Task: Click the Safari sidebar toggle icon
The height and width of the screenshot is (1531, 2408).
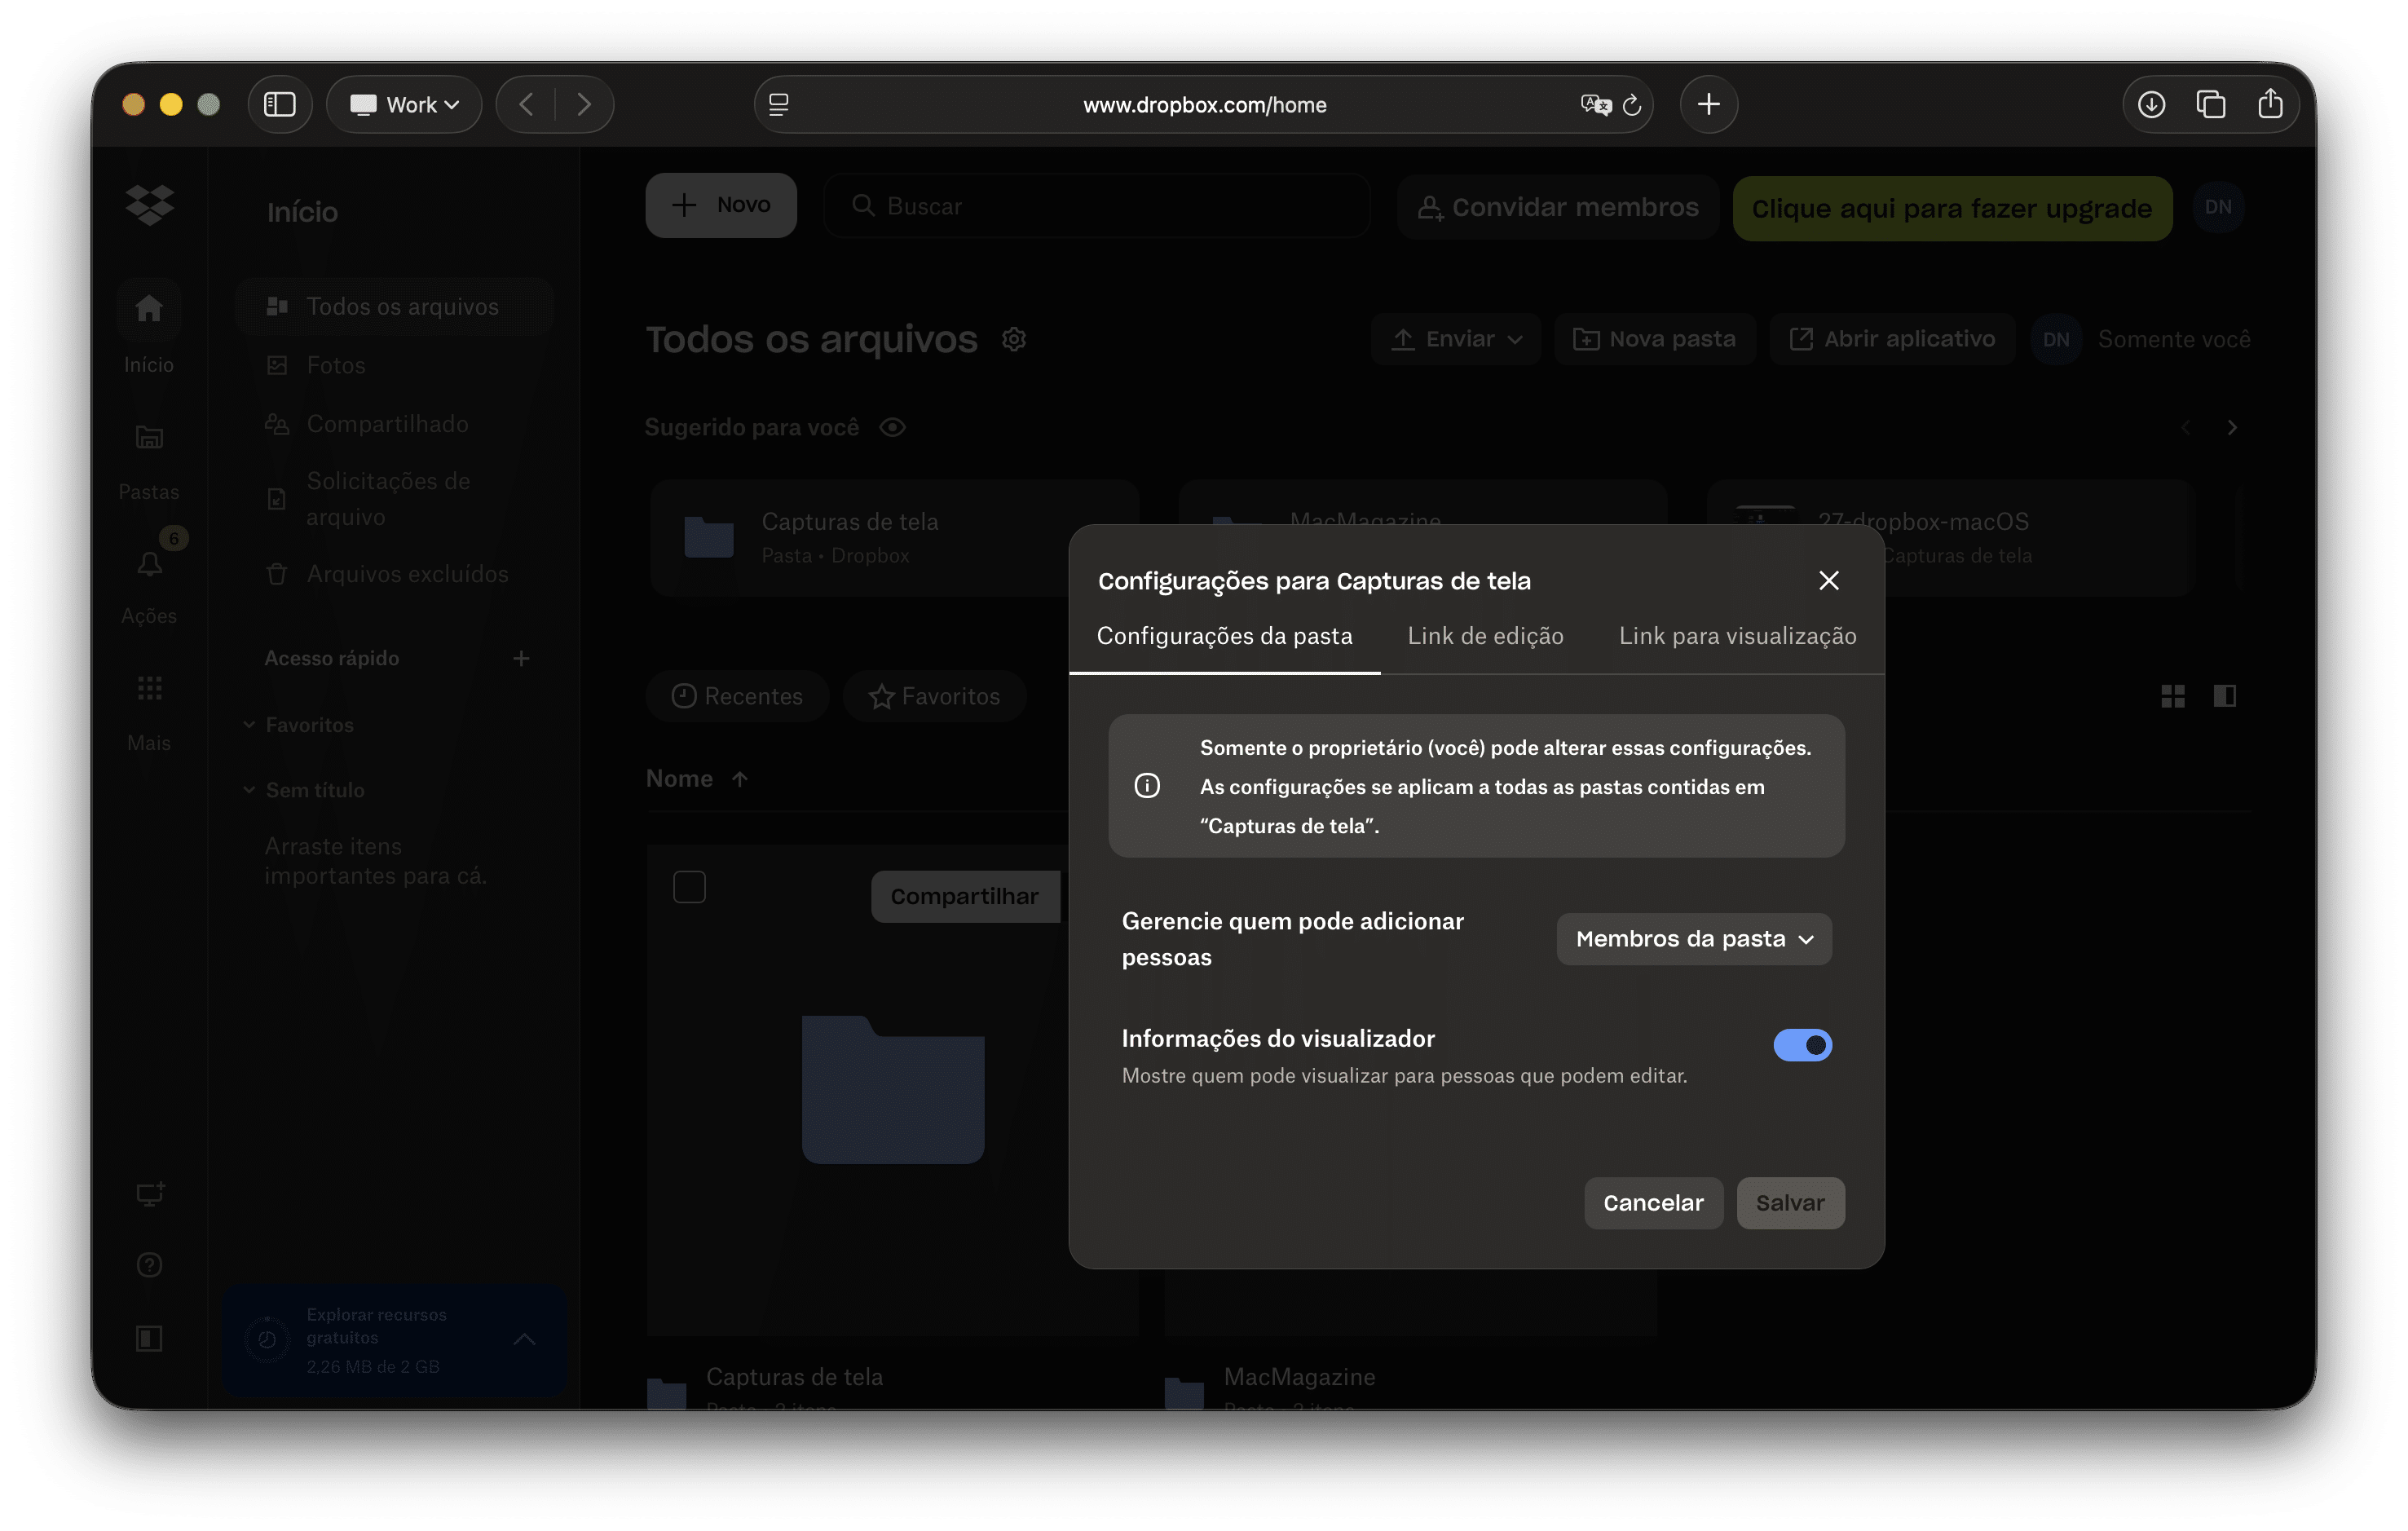Action: 279,104
